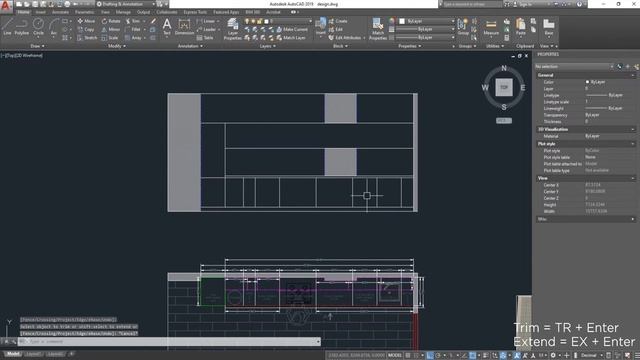
Task: Click the Group tool
Action: tap(463, 27)
